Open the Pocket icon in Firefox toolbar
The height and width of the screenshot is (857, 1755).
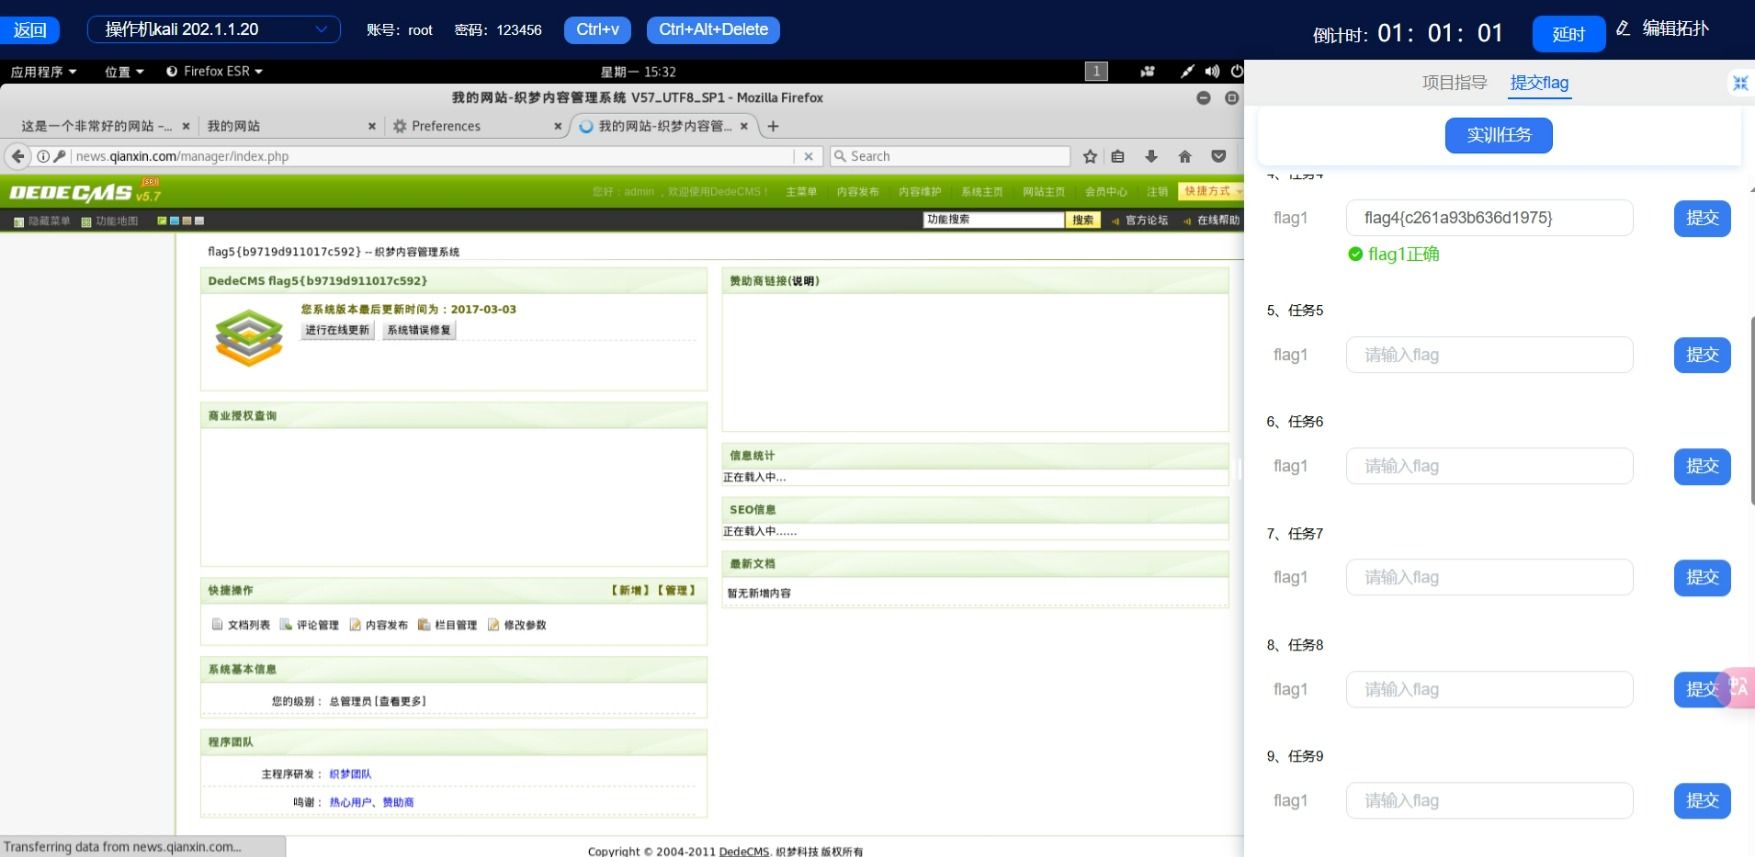pyautogui.click(x=1218, y=156)
